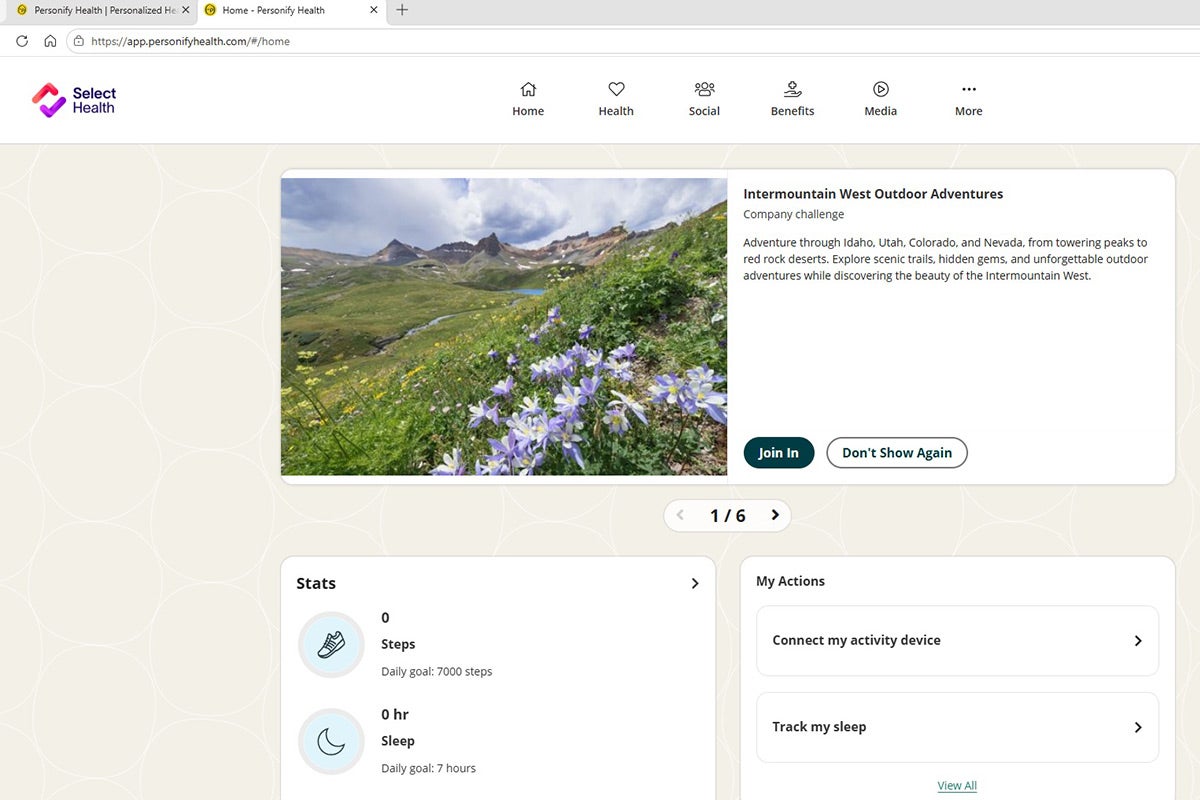Reload the page with browser refresh icon

(22, 41)
